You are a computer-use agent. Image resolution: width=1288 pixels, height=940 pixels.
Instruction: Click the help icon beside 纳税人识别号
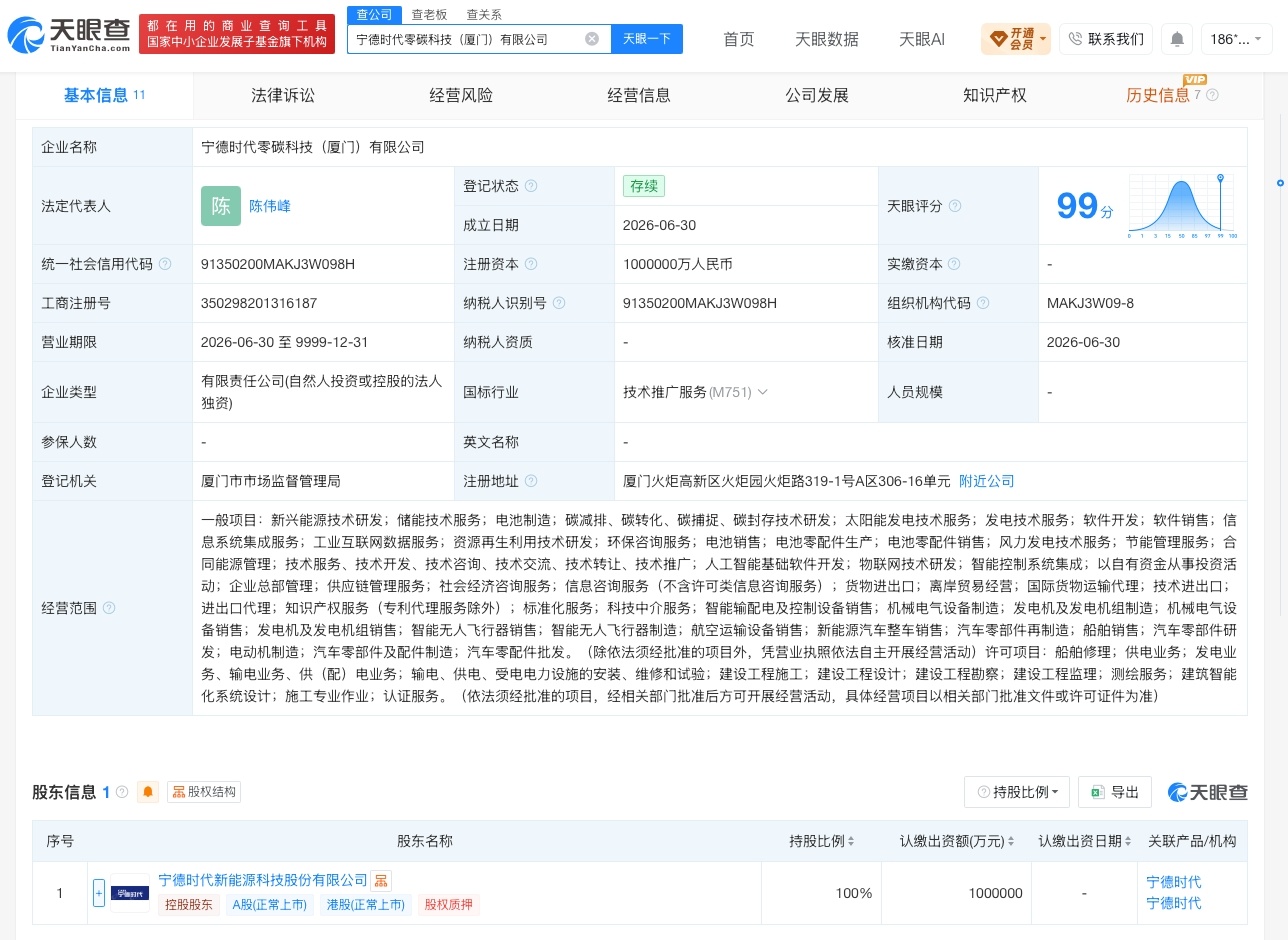coord(559,303)
